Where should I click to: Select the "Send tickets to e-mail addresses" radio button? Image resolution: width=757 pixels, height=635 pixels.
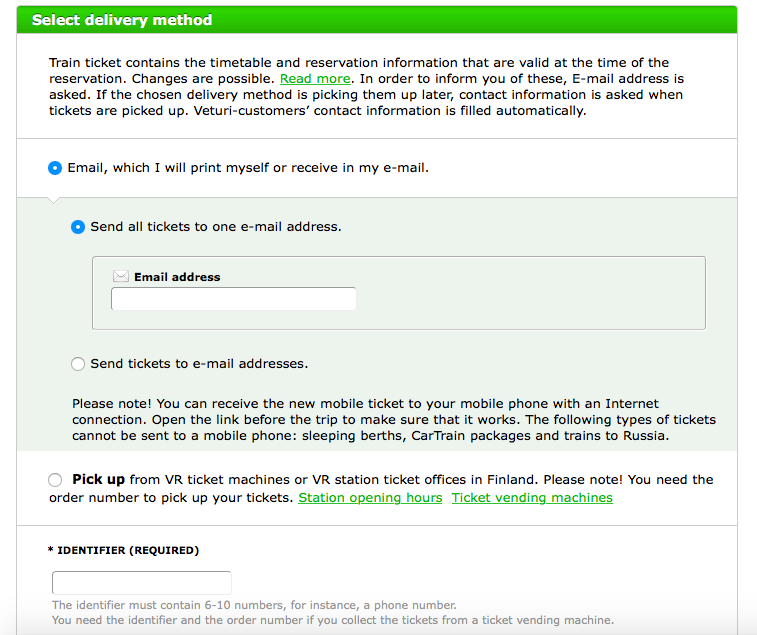78,364
